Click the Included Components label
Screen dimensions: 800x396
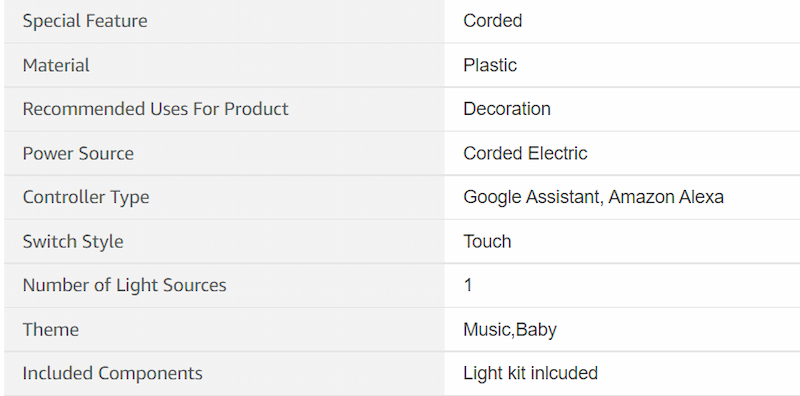point(112,374)
